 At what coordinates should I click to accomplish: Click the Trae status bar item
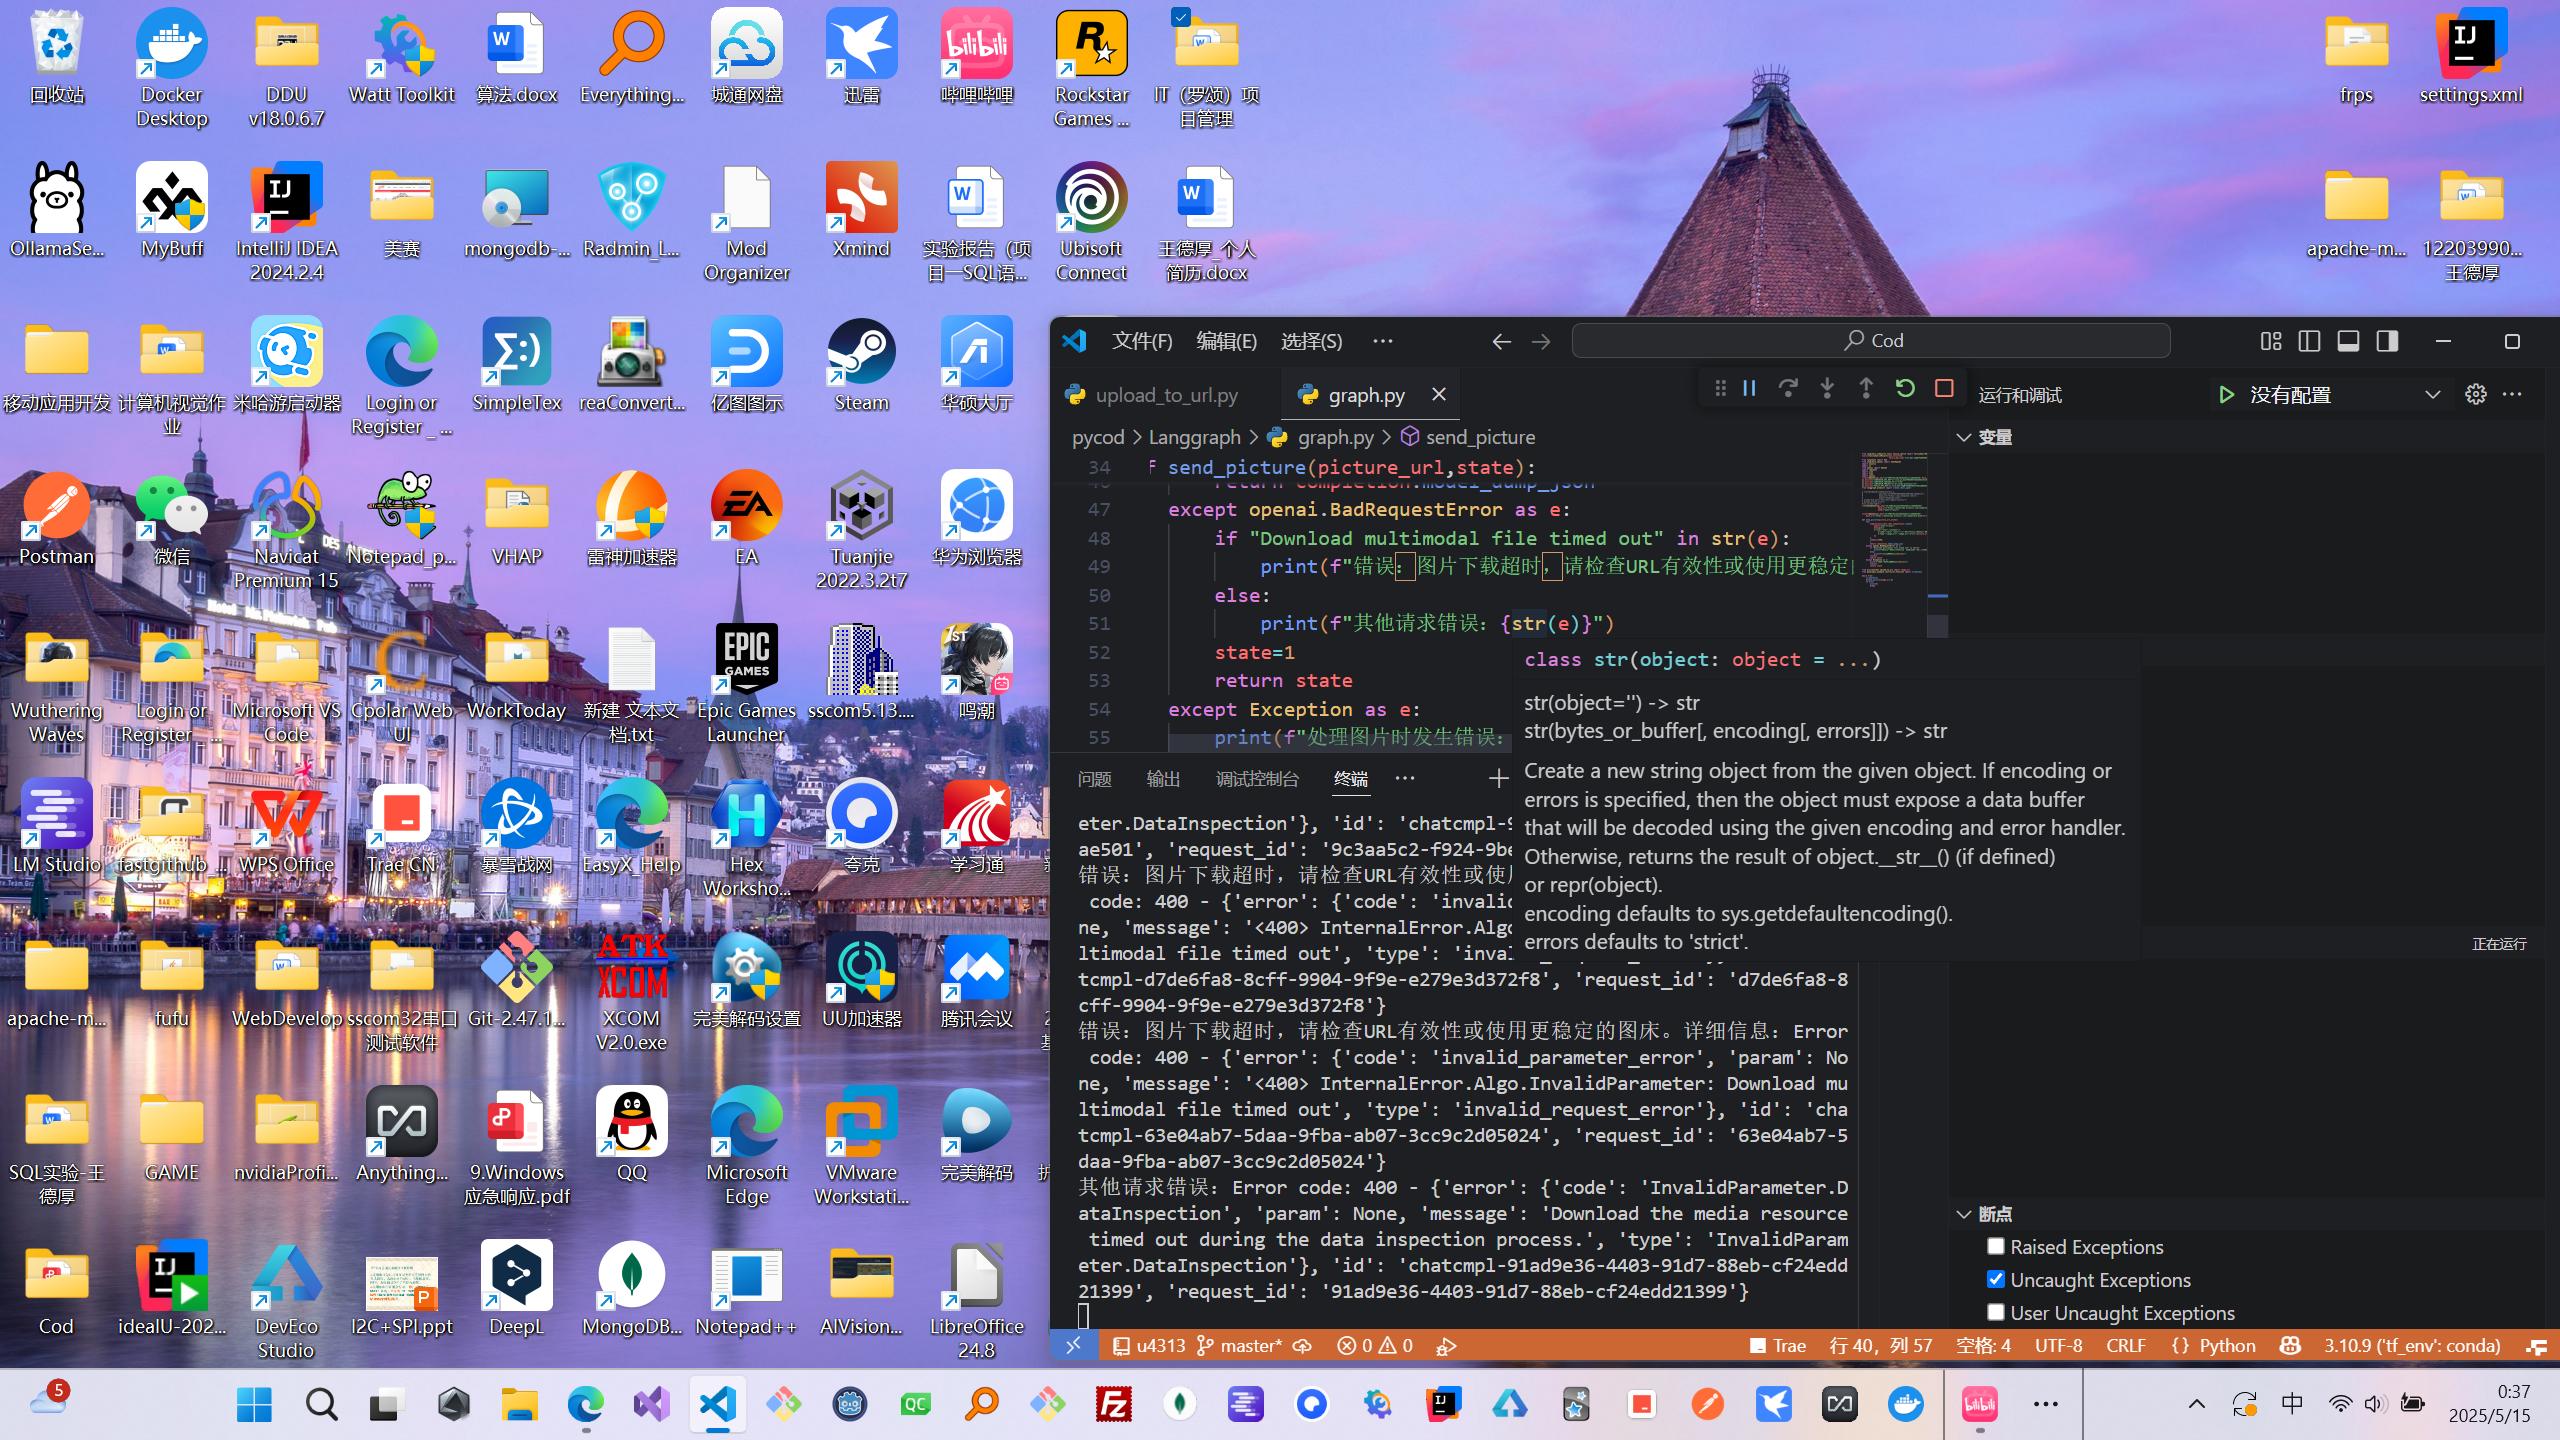[x=1777, y=1346]
